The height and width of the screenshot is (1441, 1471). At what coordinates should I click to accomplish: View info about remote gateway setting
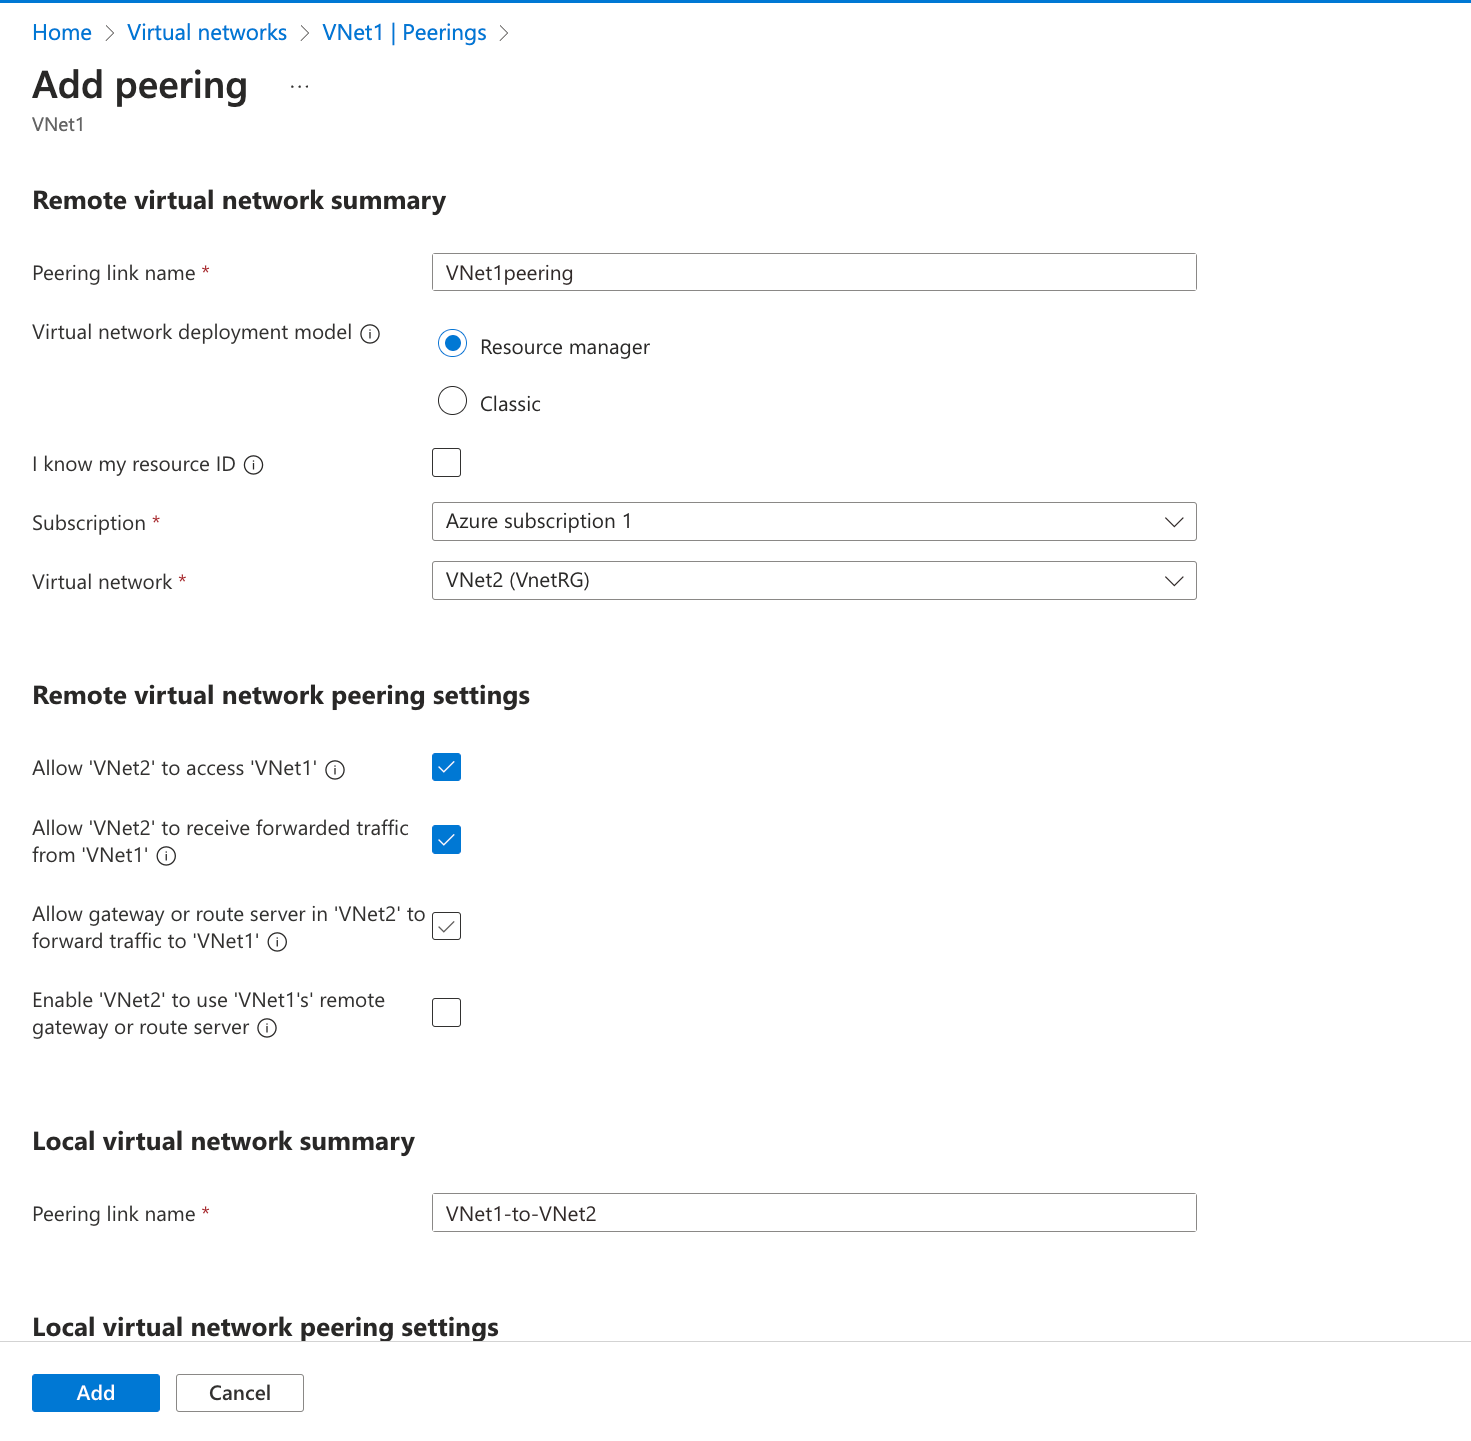tap(267, 1028)
